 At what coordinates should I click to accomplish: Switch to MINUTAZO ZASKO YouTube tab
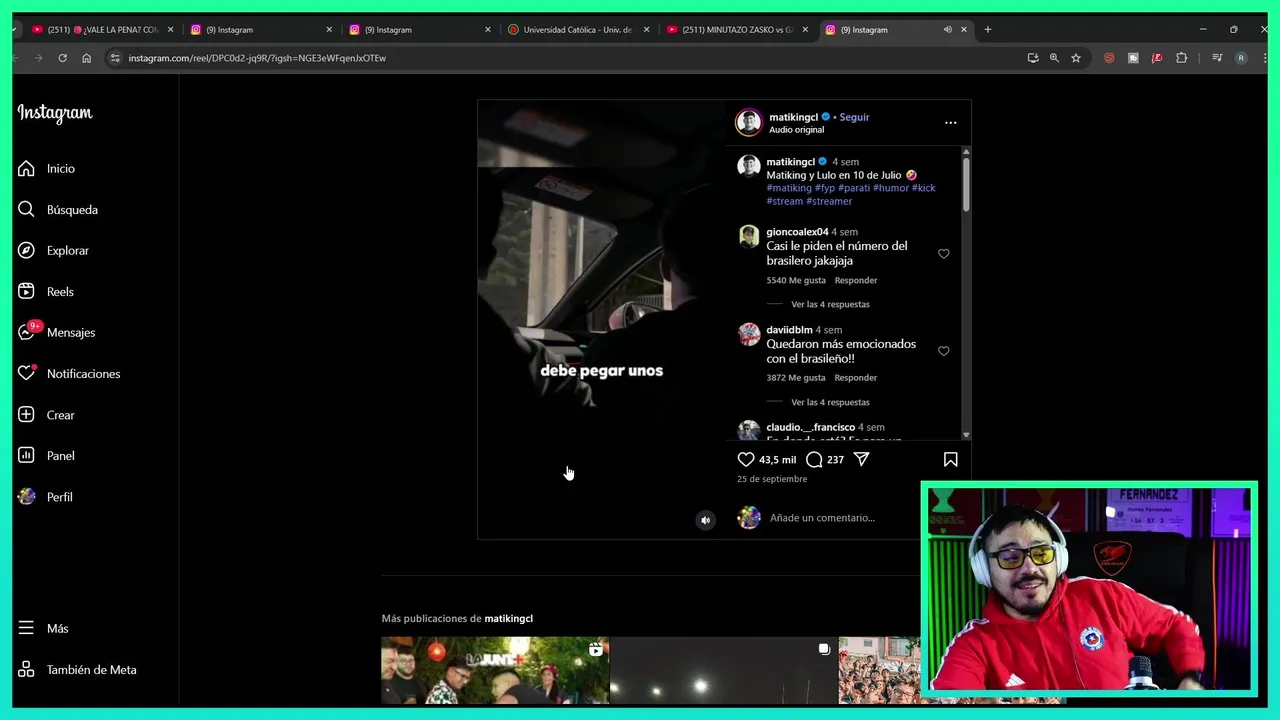pos(738,30)
